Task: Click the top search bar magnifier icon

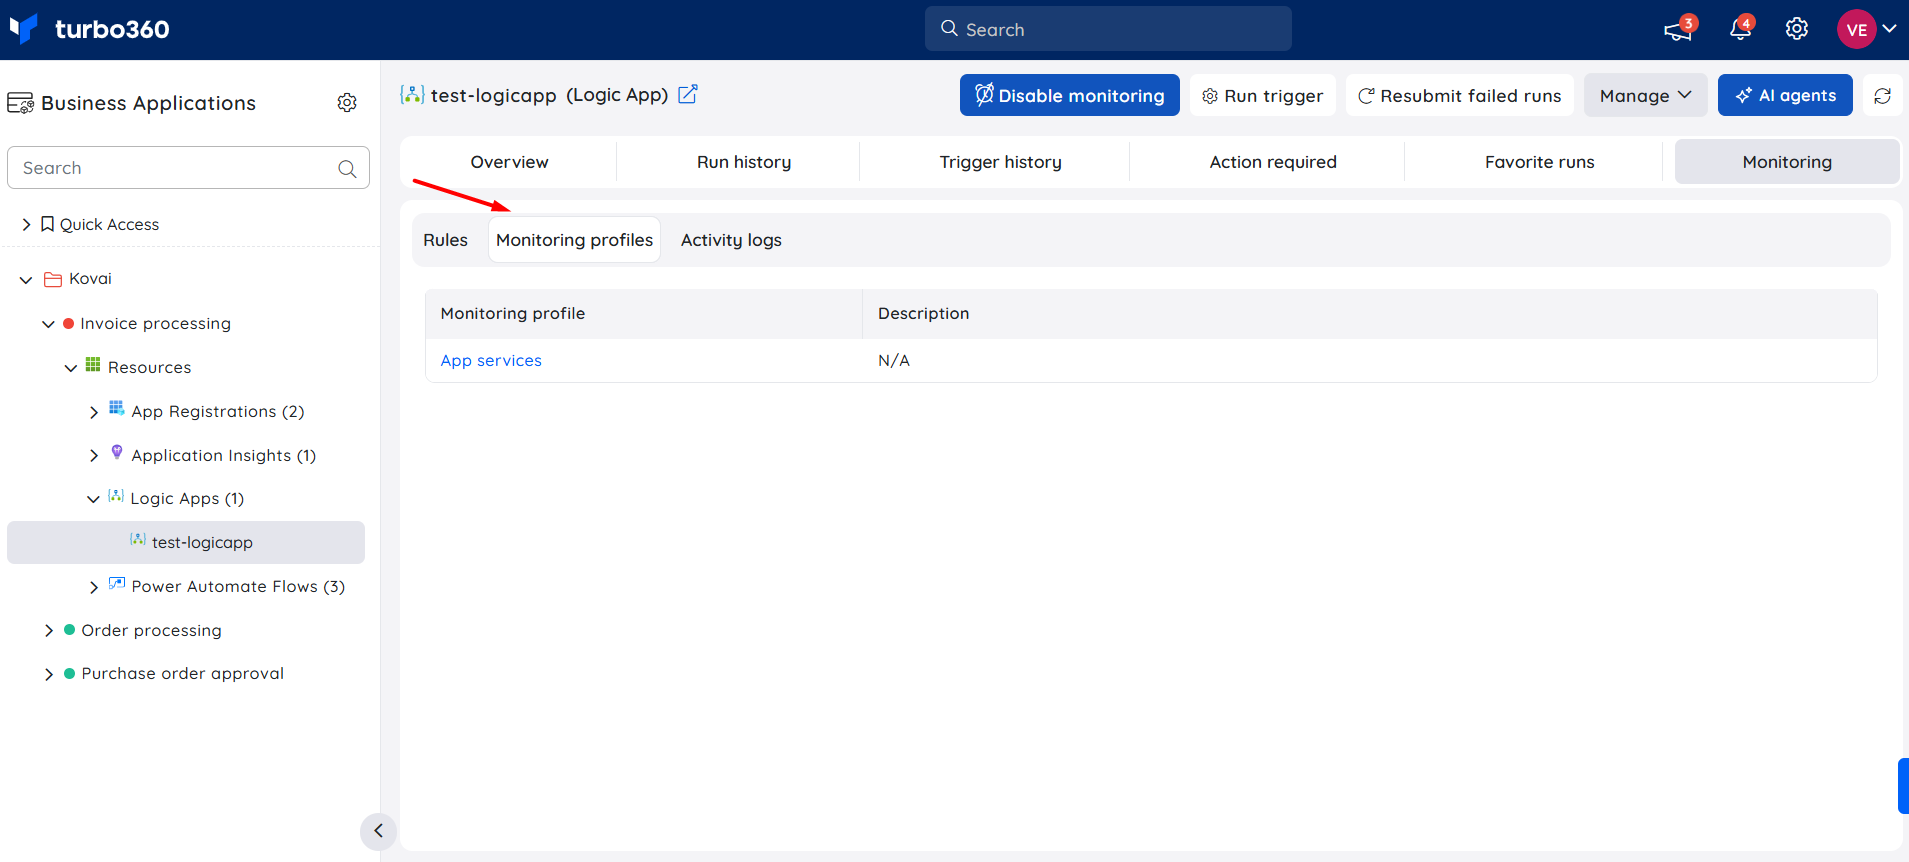Action: (949, 29)
